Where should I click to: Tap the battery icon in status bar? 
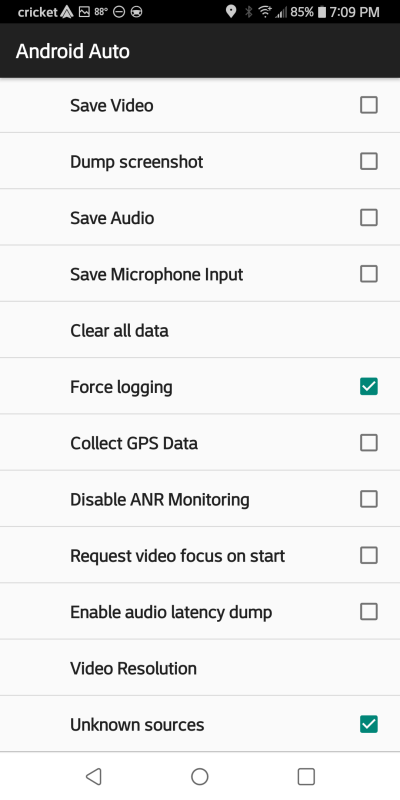coord(321,12)
